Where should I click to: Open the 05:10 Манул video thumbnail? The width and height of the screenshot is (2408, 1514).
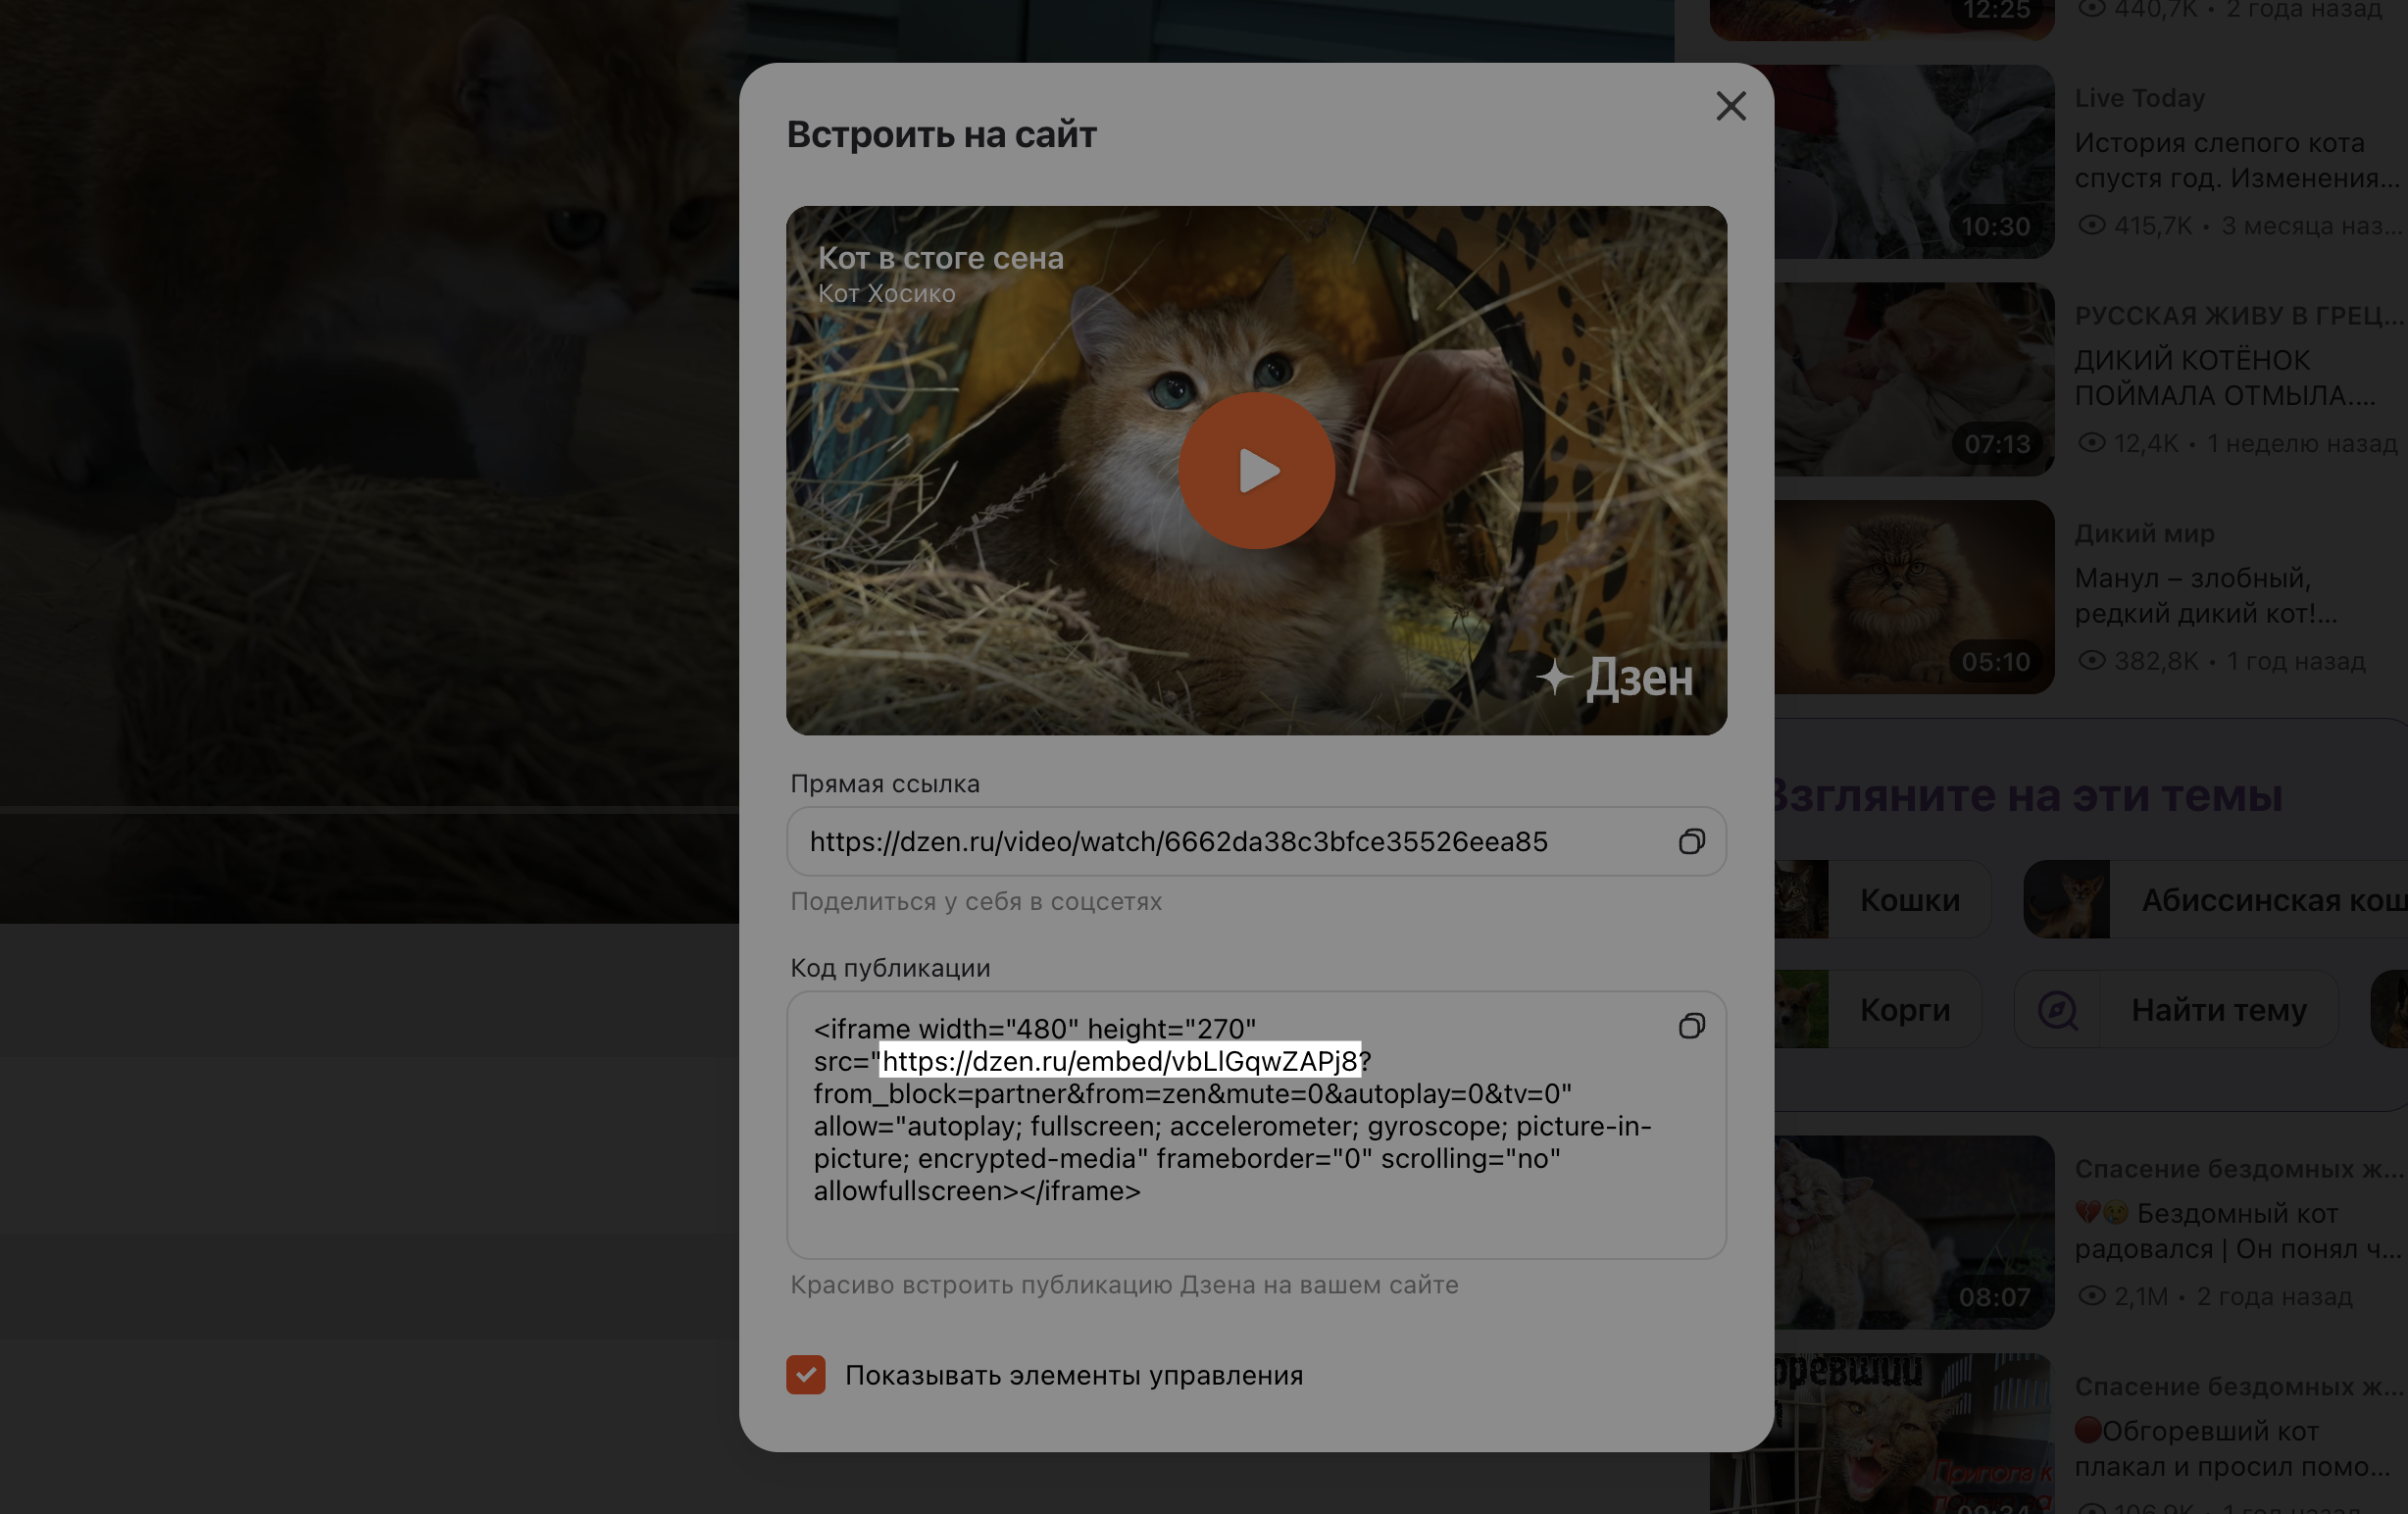(x=1914, y=597)
